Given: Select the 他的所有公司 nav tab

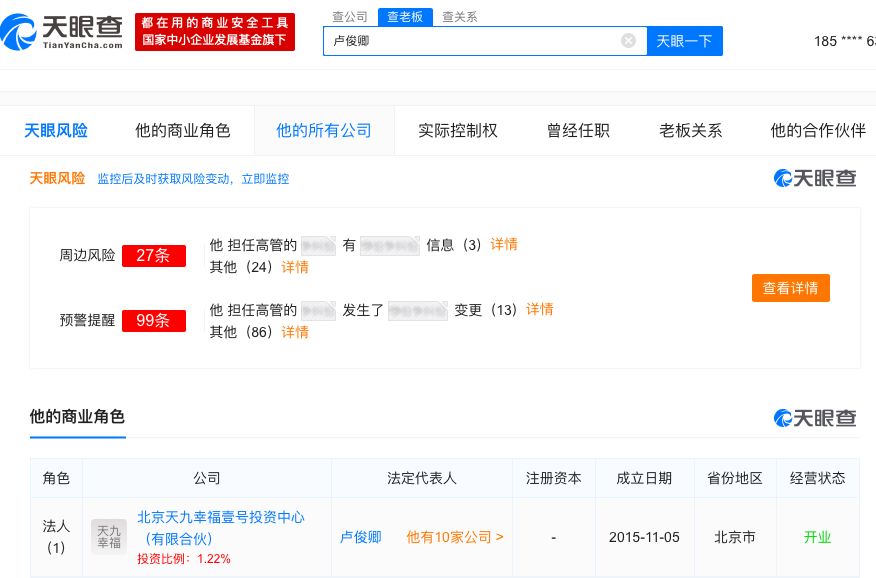Looking at the screenshot, I should pos(324,131).
